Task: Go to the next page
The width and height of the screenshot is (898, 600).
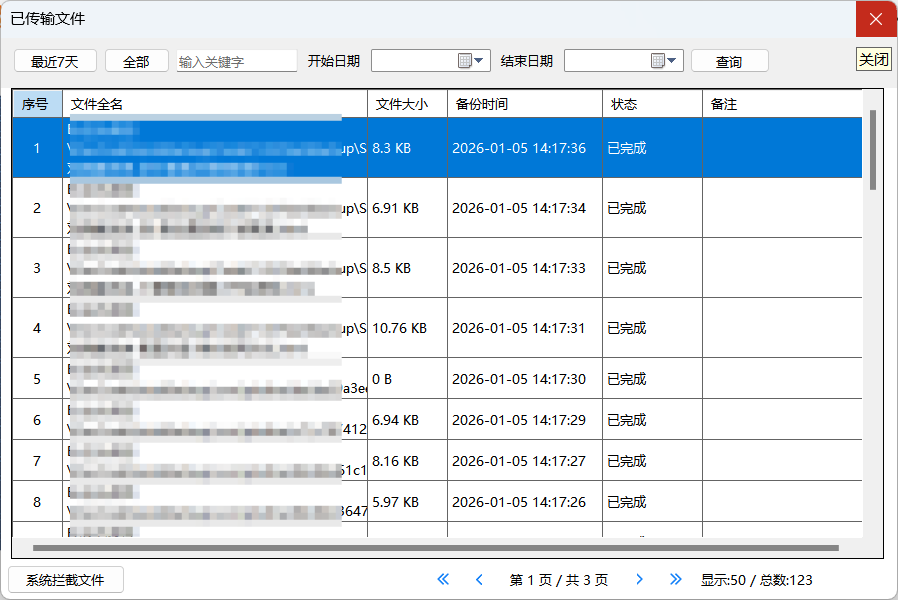Action: coord(640,579)
